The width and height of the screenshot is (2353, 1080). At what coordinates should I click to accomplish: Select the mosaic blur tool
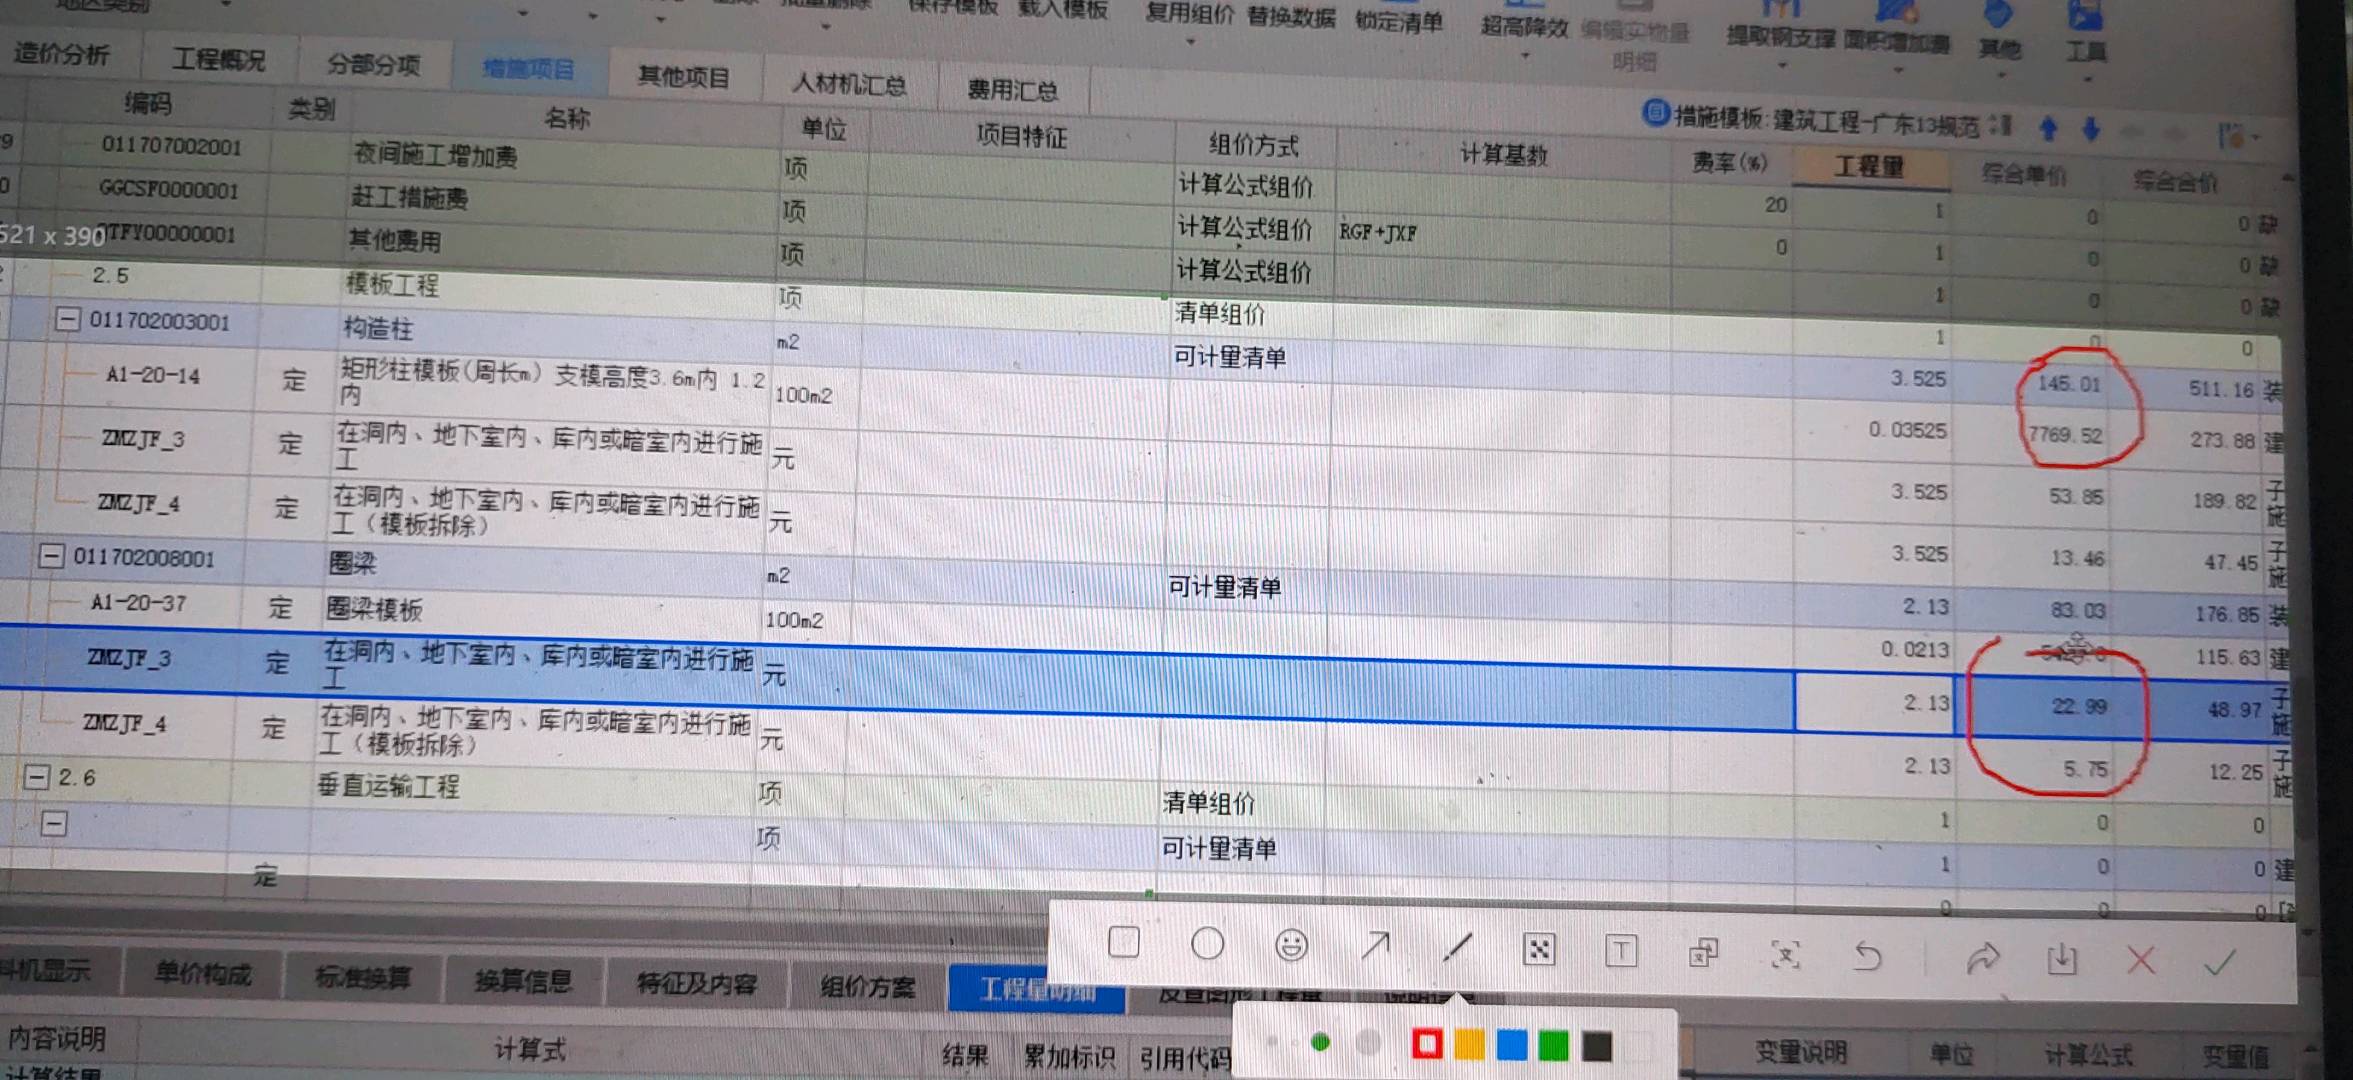[x=1539, y=950]
